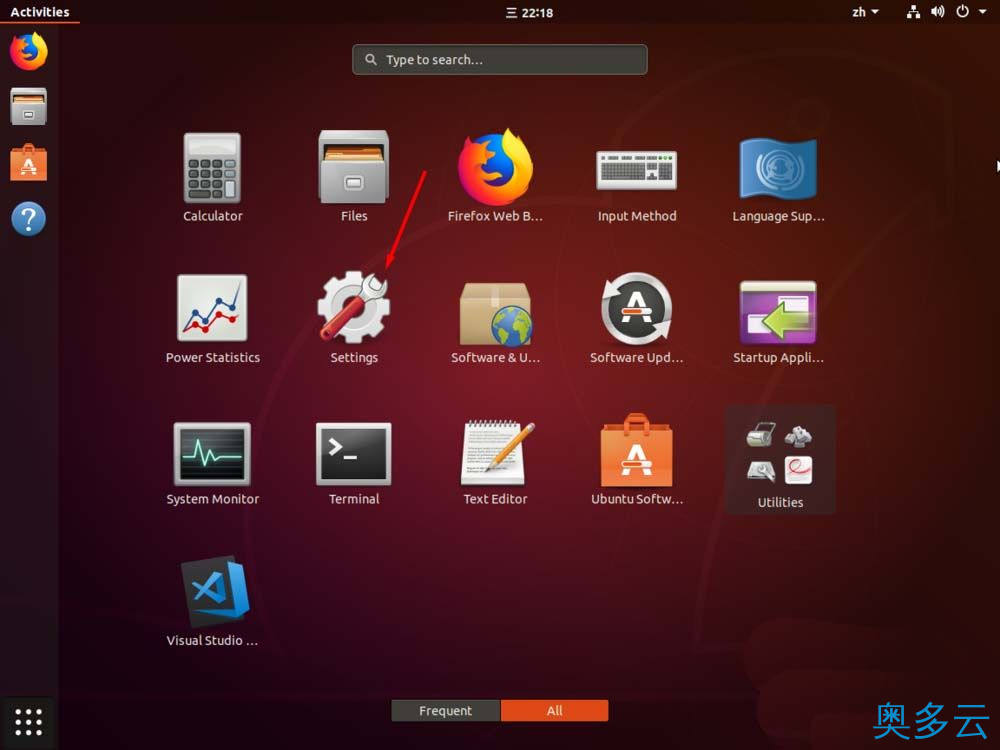Click the Activities button
This screenshot has height=750, width=1000.
click(40, 11)
